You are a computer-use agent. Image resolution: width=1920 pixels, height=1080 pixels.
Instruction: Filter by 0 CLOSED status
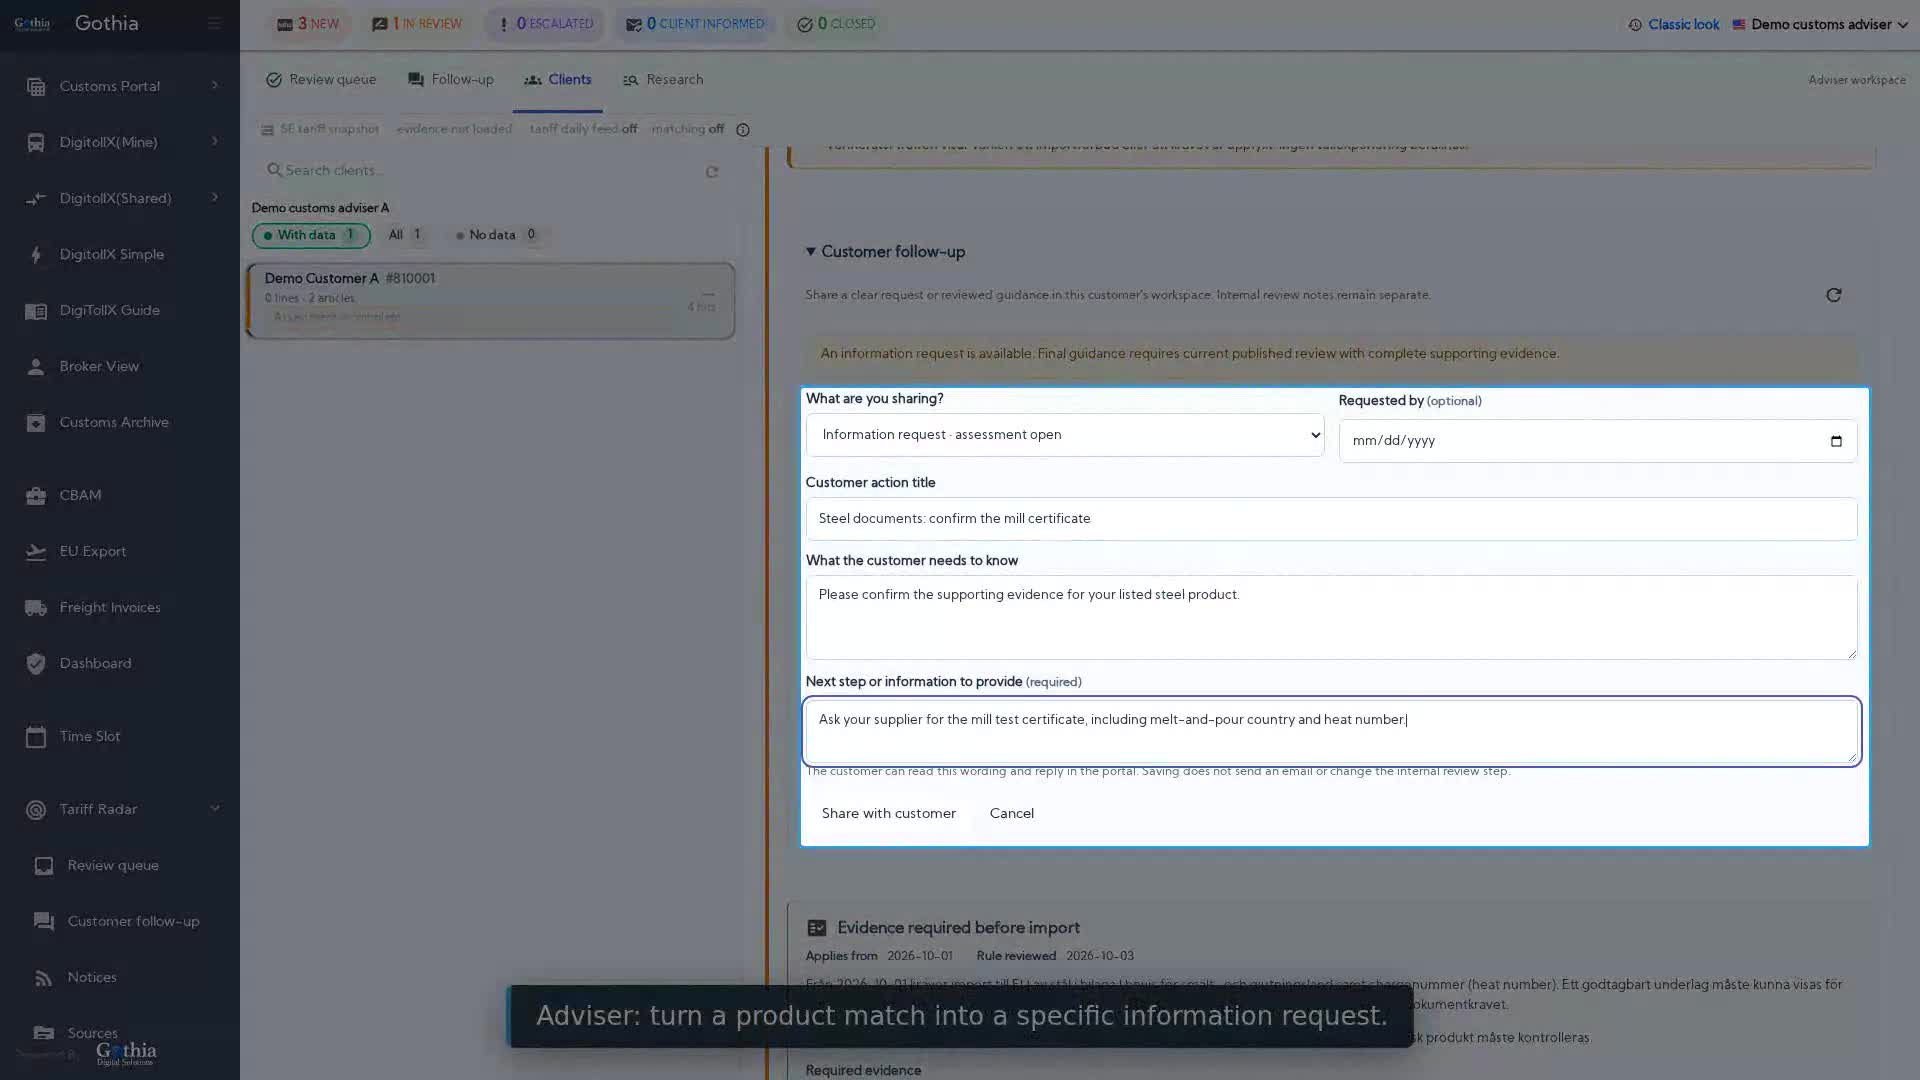(836, 24)
